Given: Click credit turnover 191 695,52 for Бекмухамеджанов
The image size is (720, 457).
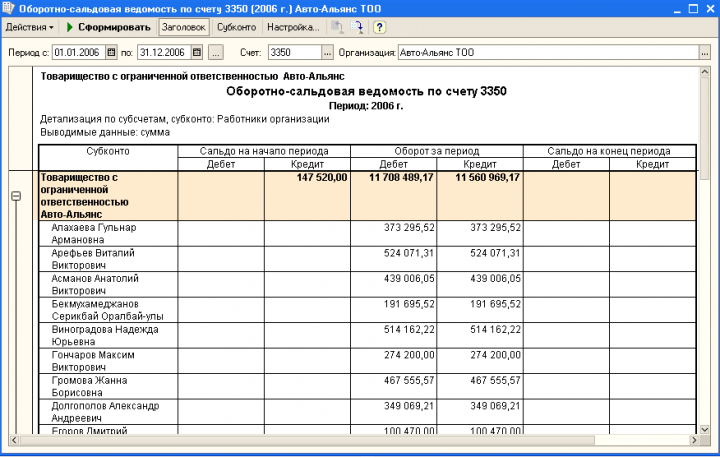Looking at the screenshot, I should click(495, 304).
